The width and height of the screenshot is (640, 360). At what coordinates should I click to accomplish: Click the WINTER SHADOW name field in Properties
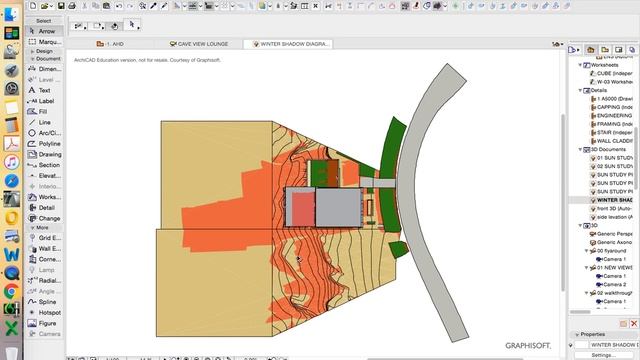[614, 345]
